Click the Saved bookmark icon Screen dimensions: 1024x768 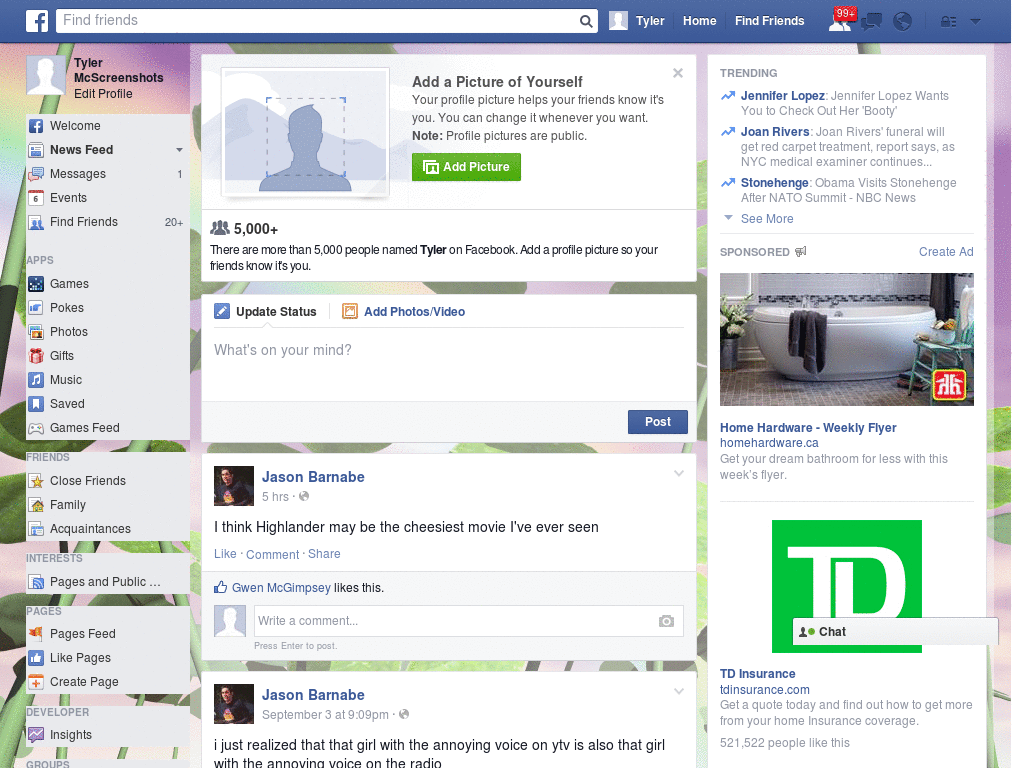tap(36, 404)
